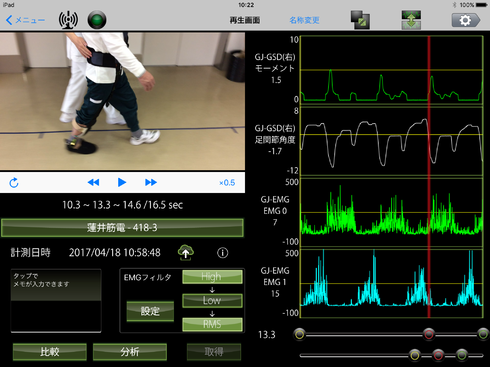Fast forward the gait video
Screen dimensions: 490x367
[151, 182]
